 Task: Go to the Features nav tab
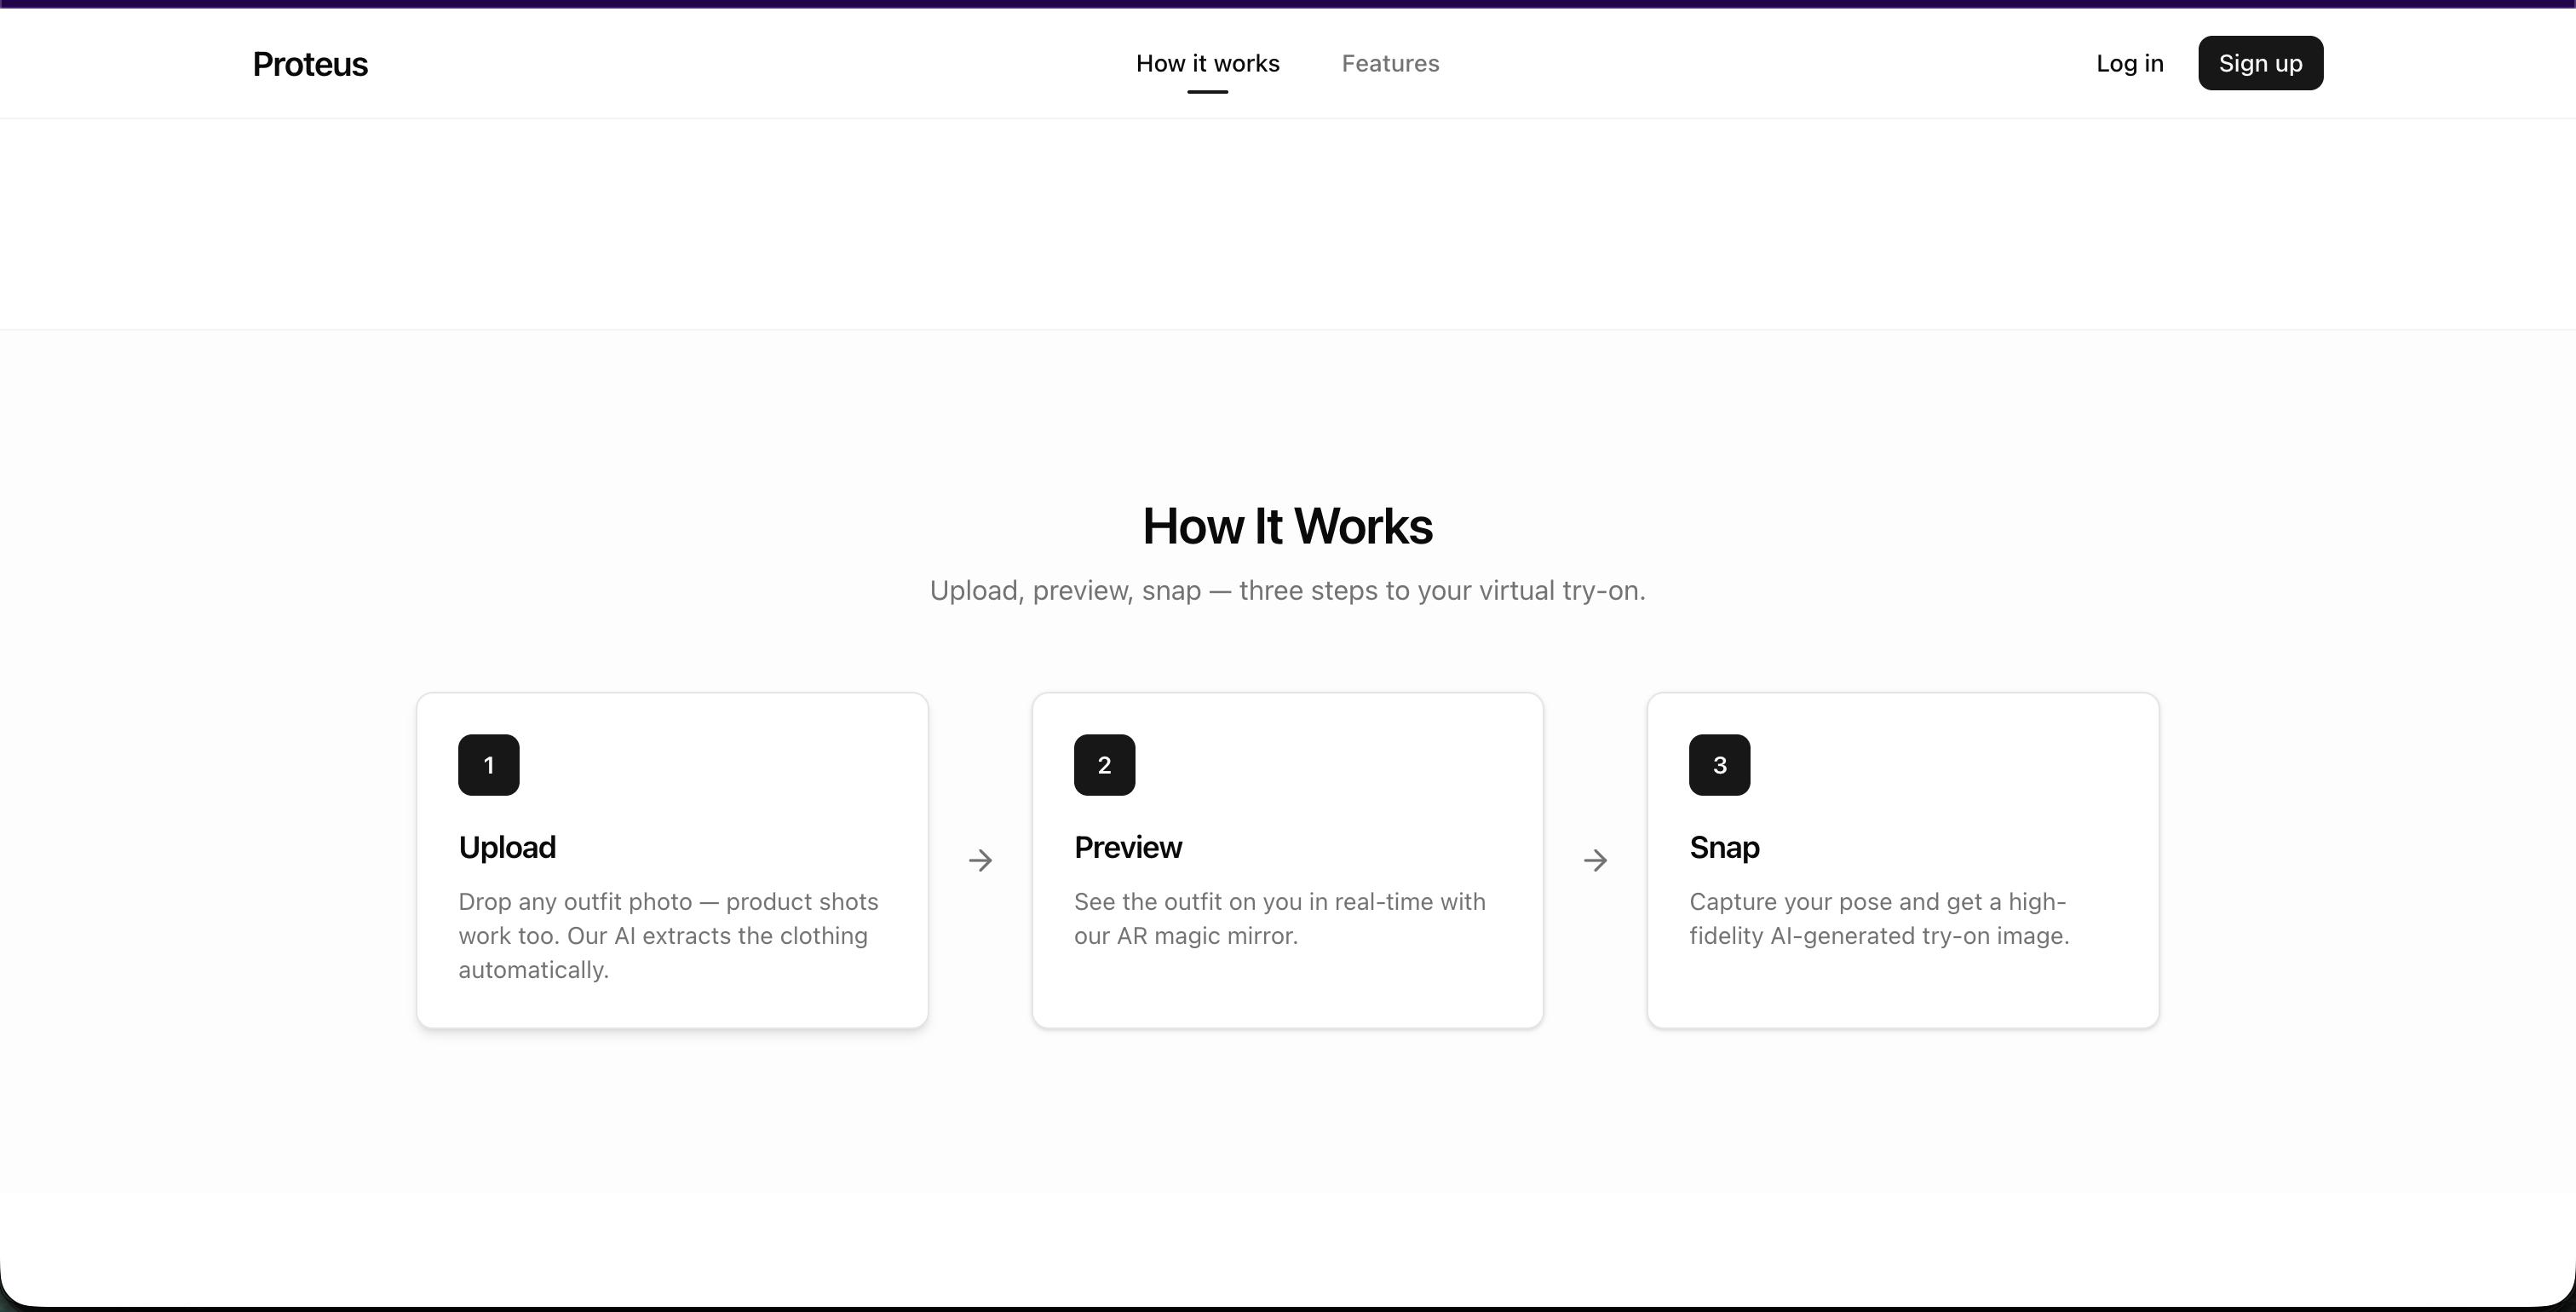1390,63
